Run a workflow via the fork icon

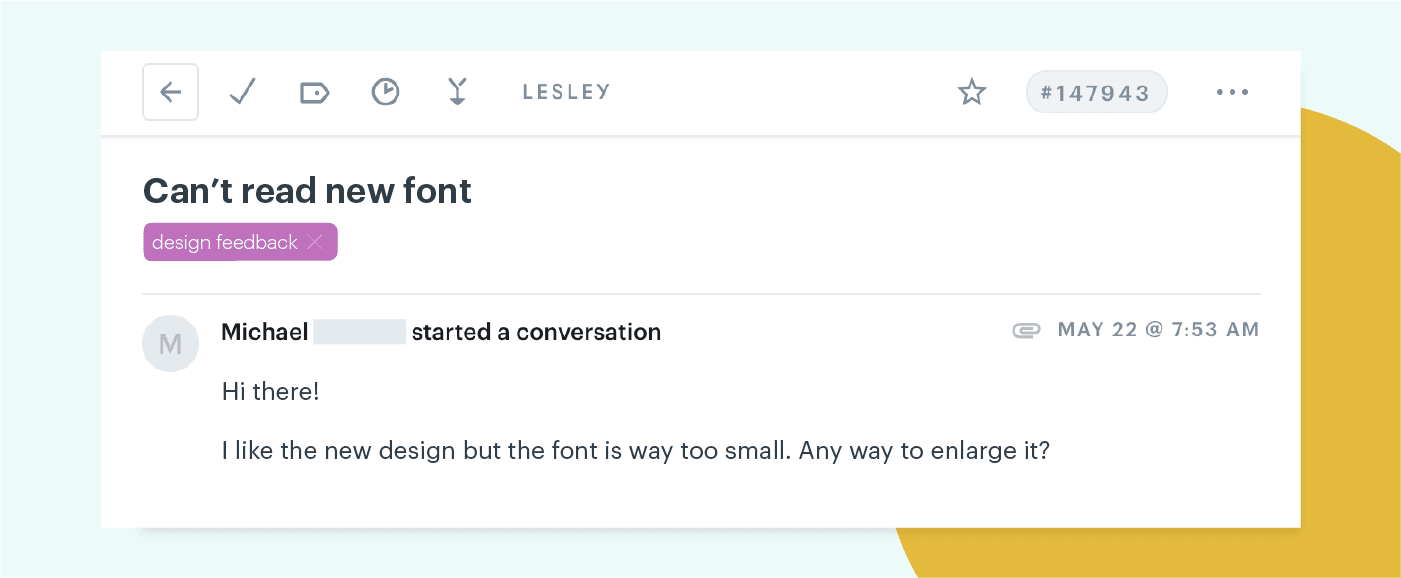(457, 92)
